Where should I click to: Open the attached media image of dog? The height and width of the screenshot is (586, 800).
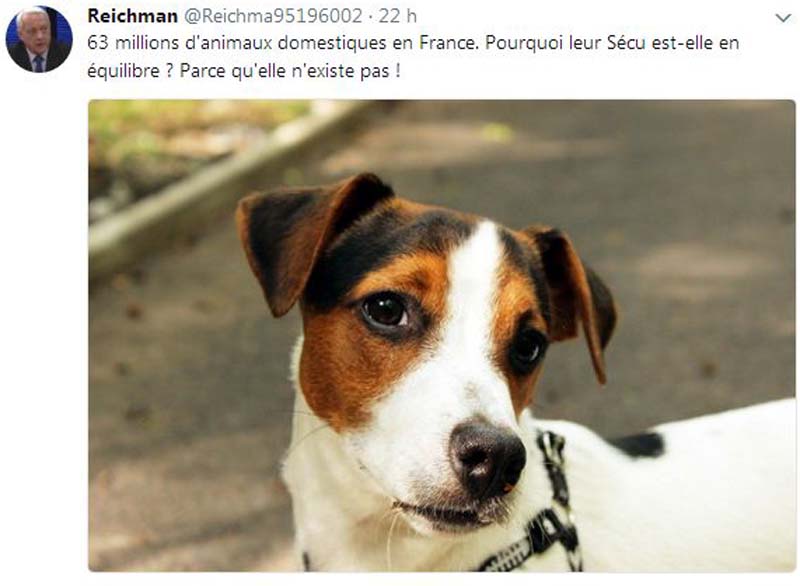click(x=442, y=336)
